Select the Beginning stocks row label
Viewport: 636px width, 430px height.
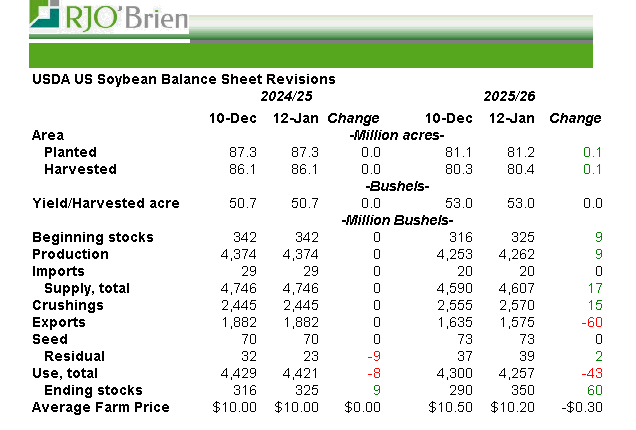pyautogui.click(x=93, y=237)
